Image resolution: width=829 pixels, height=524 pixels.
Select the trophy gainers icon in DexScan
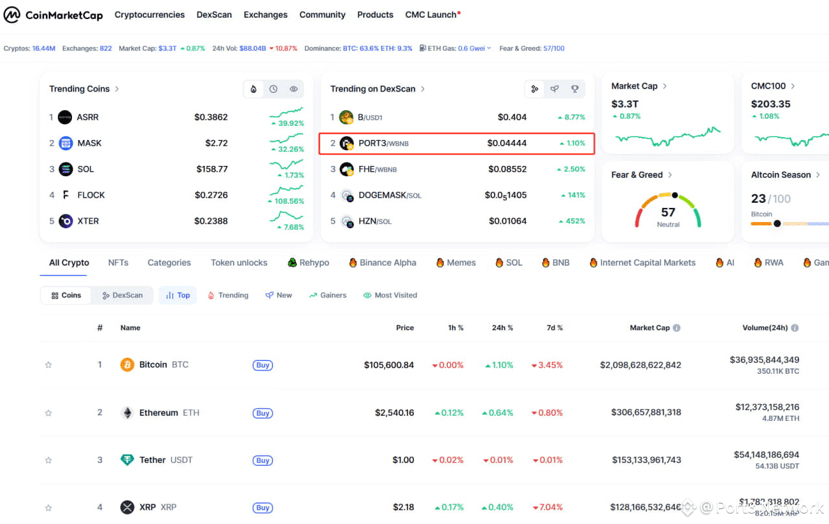click(x=575, y=89)
